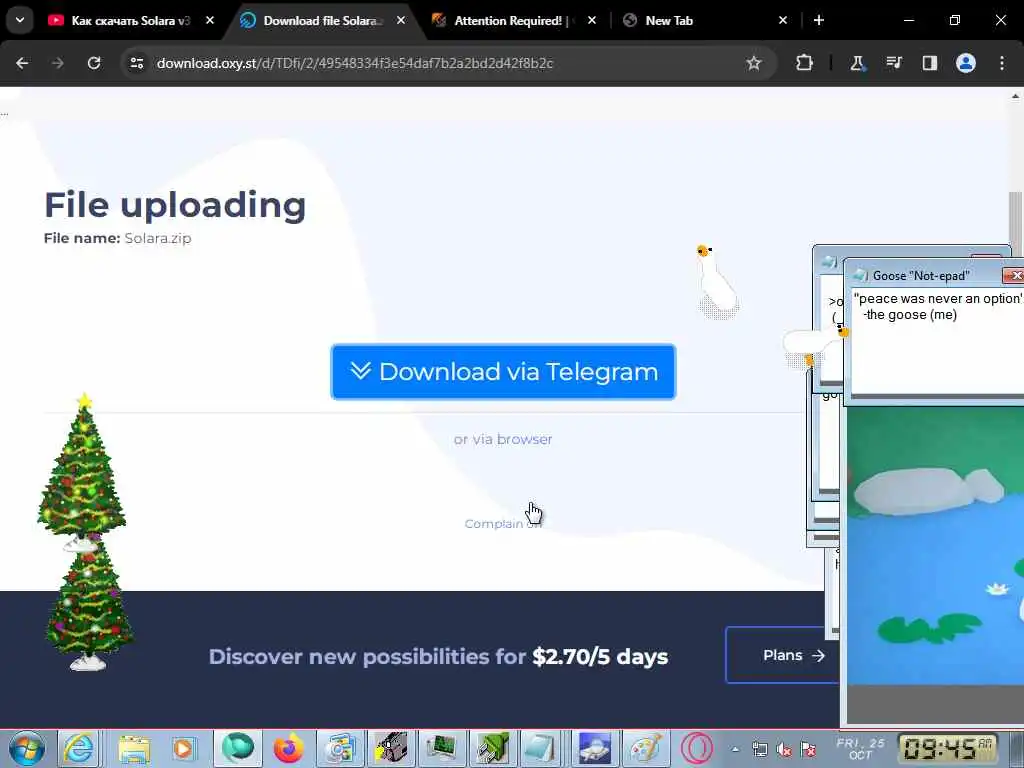
Task: Open Chrome Labs flask icon
Action: pyautogui.click(x=857, y=63)
